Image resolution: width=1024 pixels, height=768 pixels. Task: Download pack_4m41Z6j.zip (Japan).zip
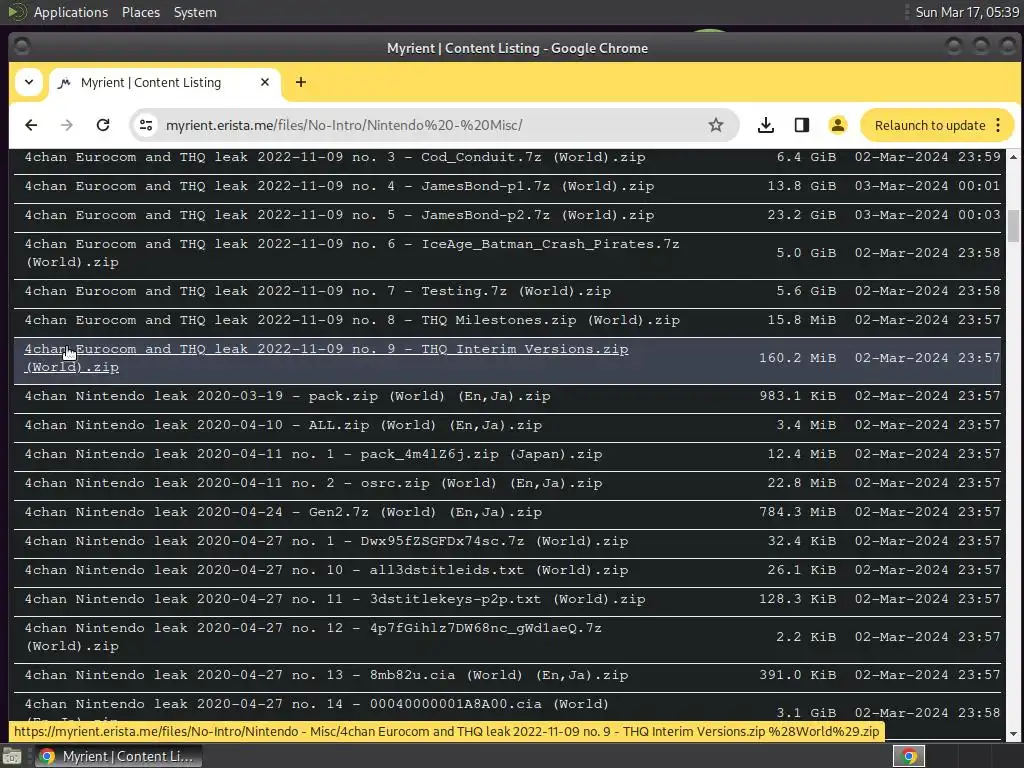click(313, 454)
